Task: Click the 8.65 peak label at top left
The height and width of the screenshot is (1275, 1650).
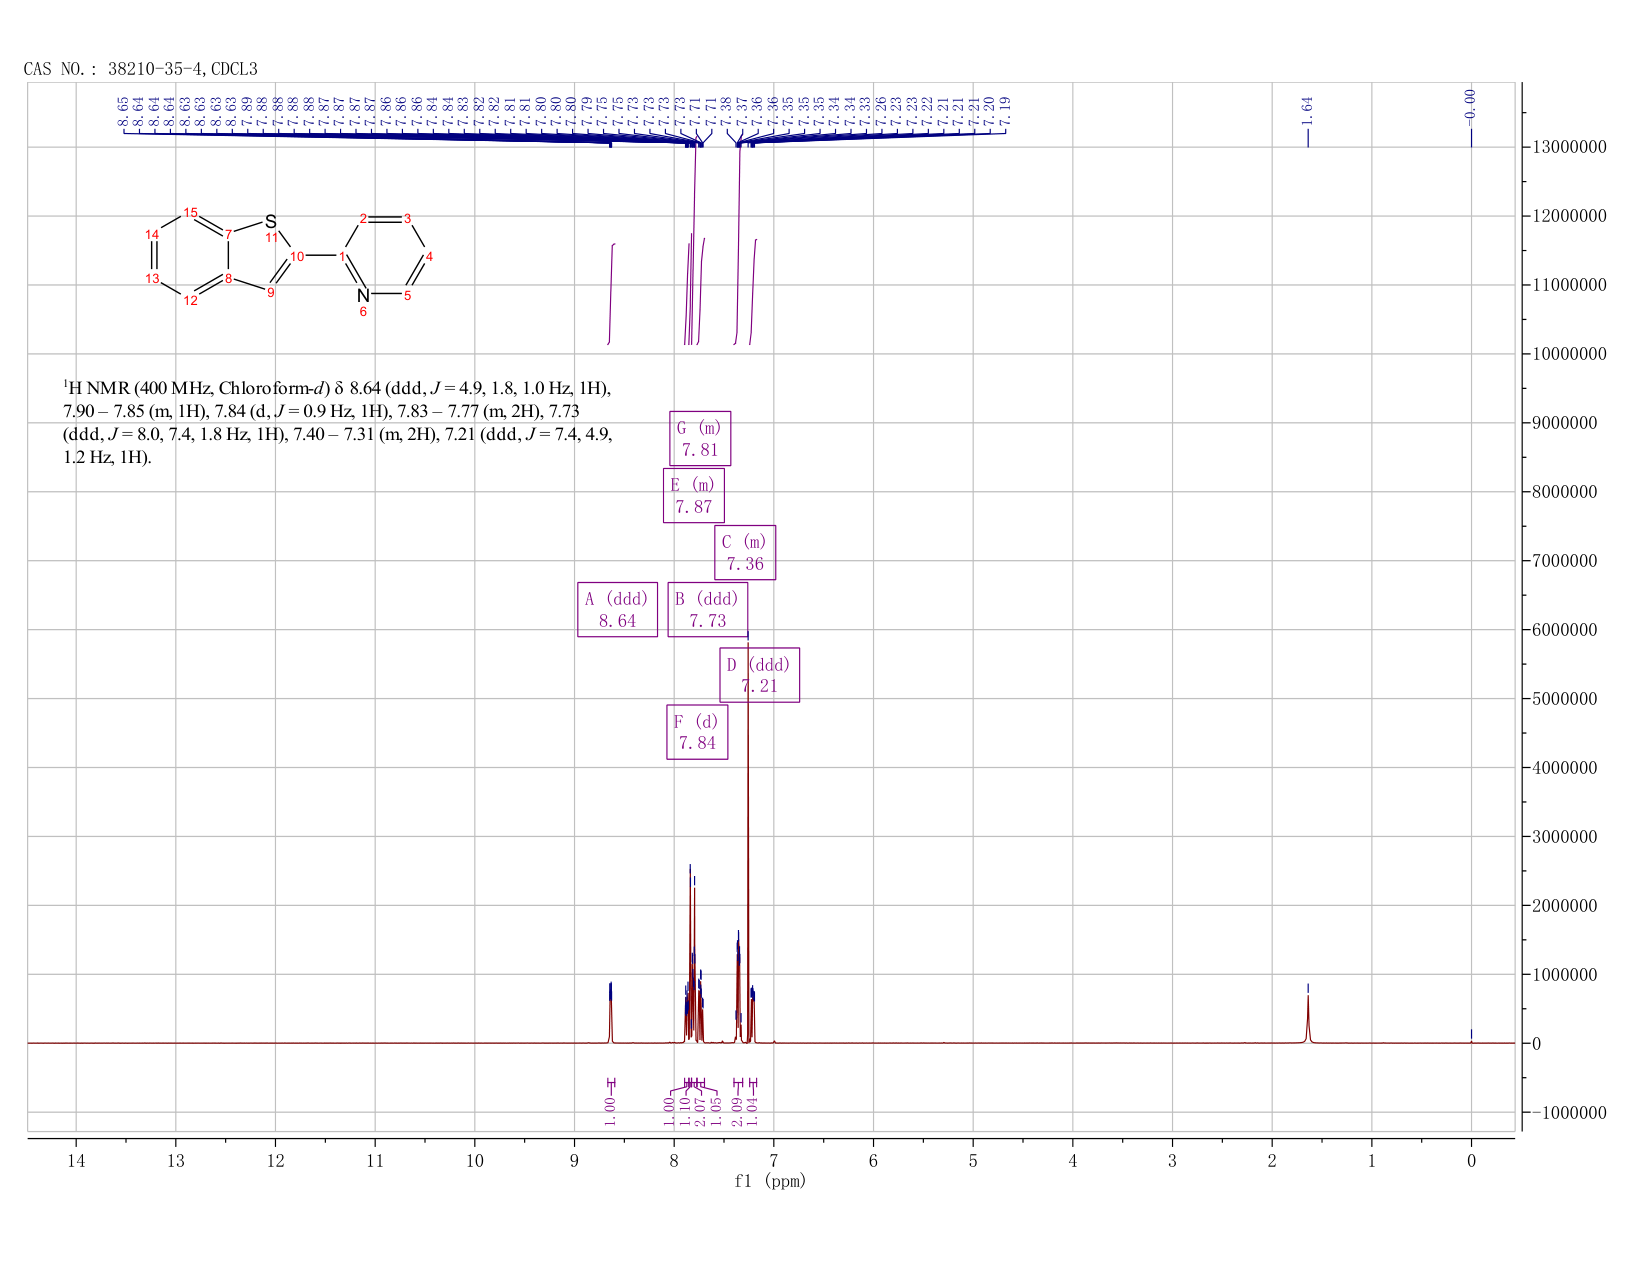Action: (x=122, y=110)
